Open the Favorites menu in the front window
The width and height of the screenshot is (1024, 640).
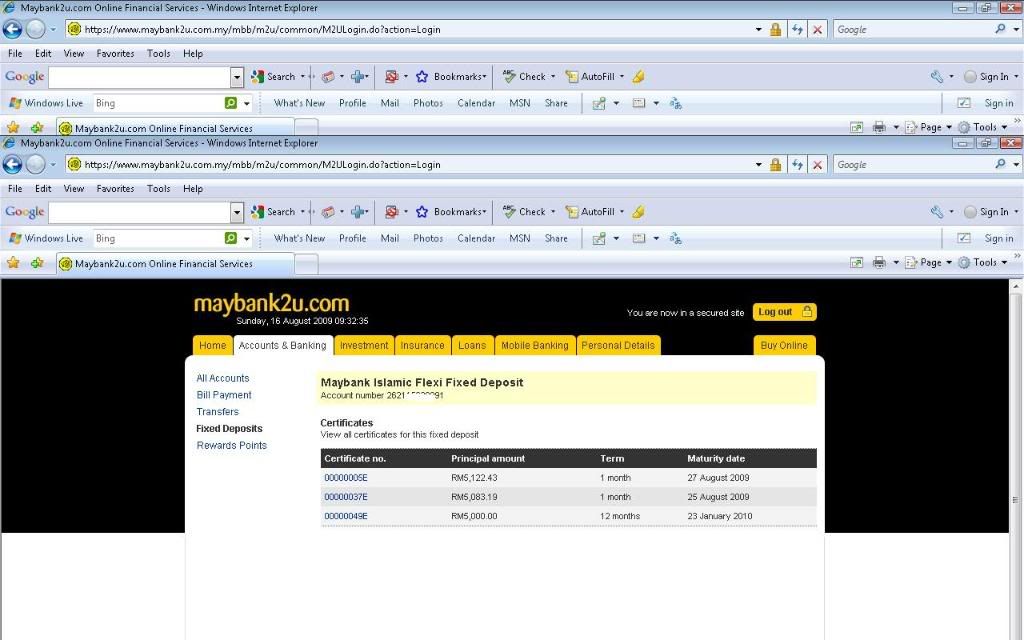(115, 189)
